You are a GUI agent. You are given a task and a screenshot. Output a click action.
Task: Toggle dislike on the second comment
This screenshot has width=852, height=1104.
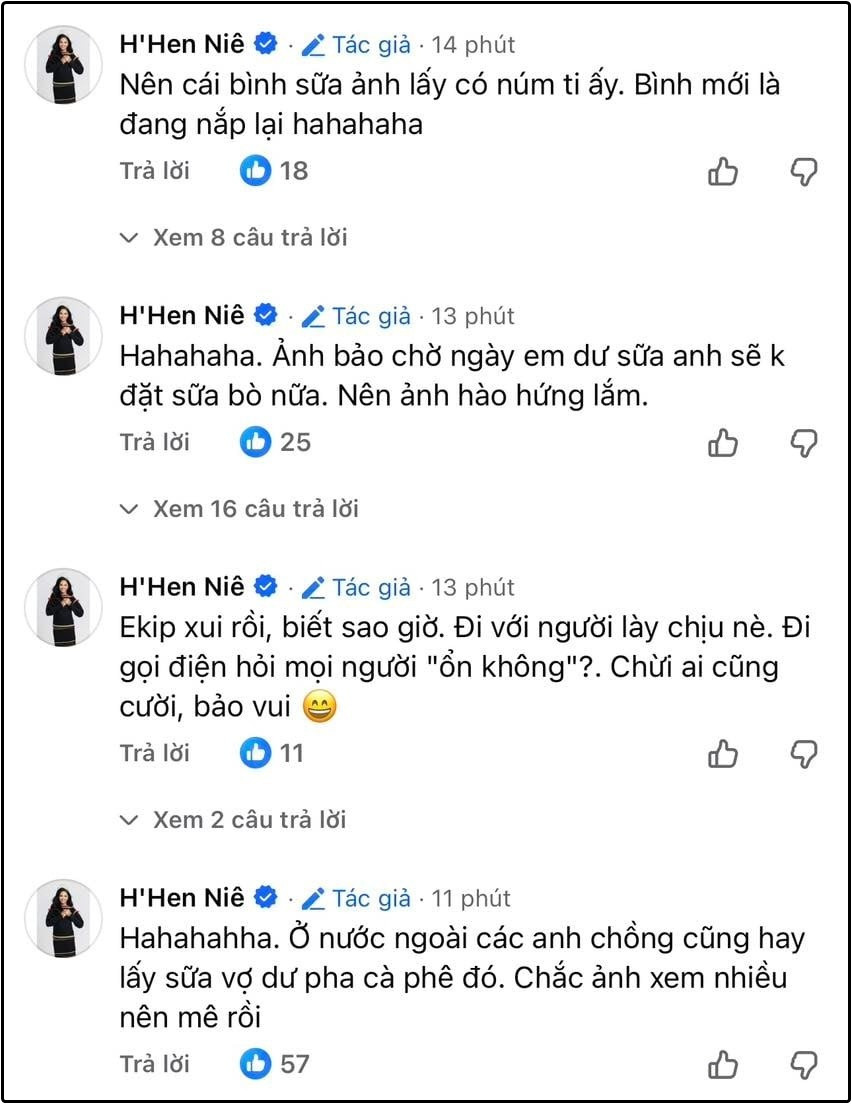806,443
